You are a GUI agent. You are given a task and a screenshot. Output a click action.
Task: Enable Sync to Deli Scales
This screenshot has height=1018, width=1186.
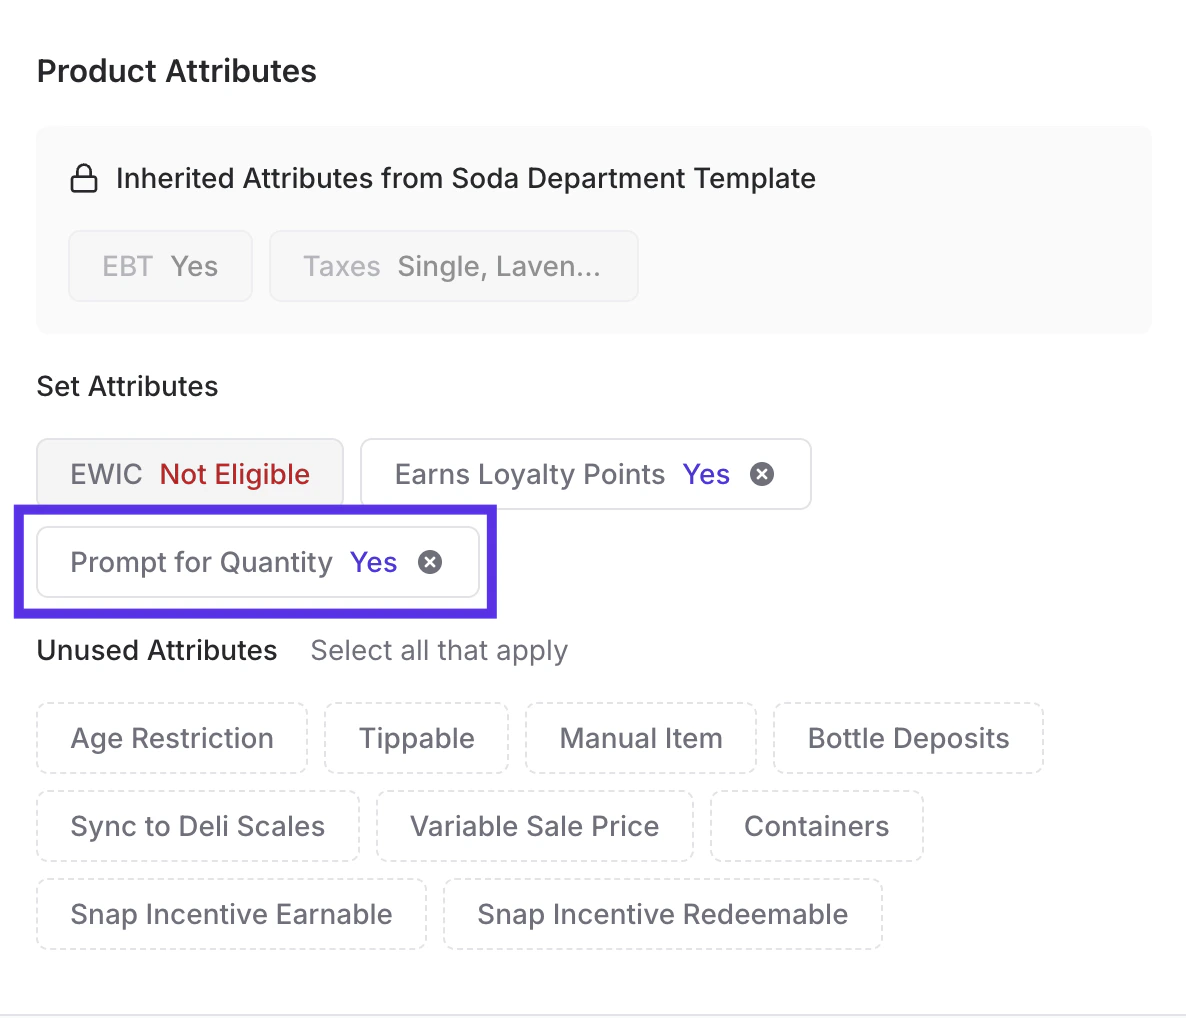click(x=198, y=827)
